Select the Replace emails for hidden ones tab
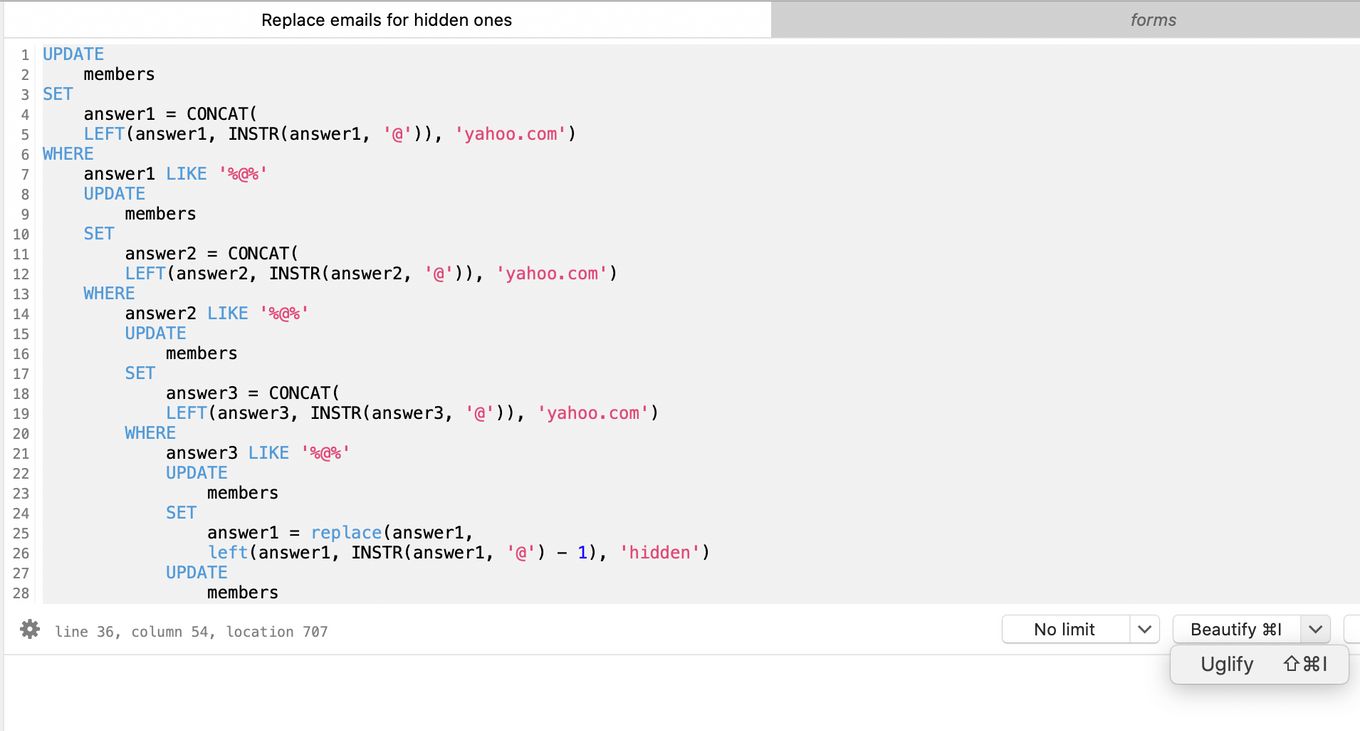1360x731 pixels. coord(386,20)
